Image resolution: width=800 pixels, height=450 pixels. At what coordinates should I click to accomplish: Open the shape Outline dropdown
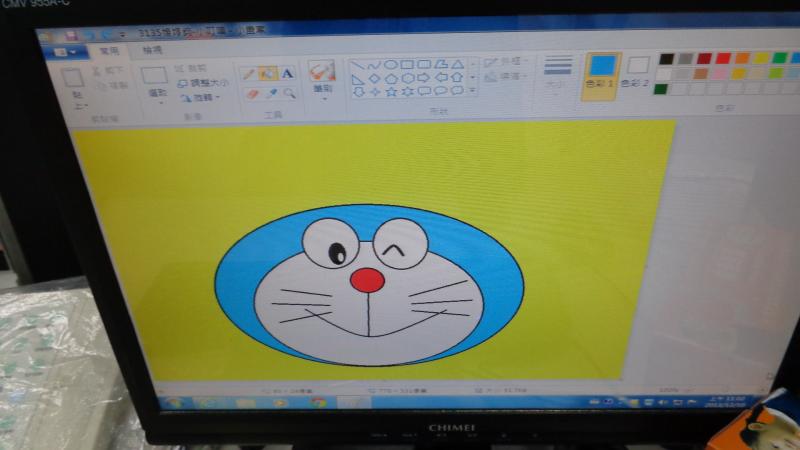tap(506, 62)
